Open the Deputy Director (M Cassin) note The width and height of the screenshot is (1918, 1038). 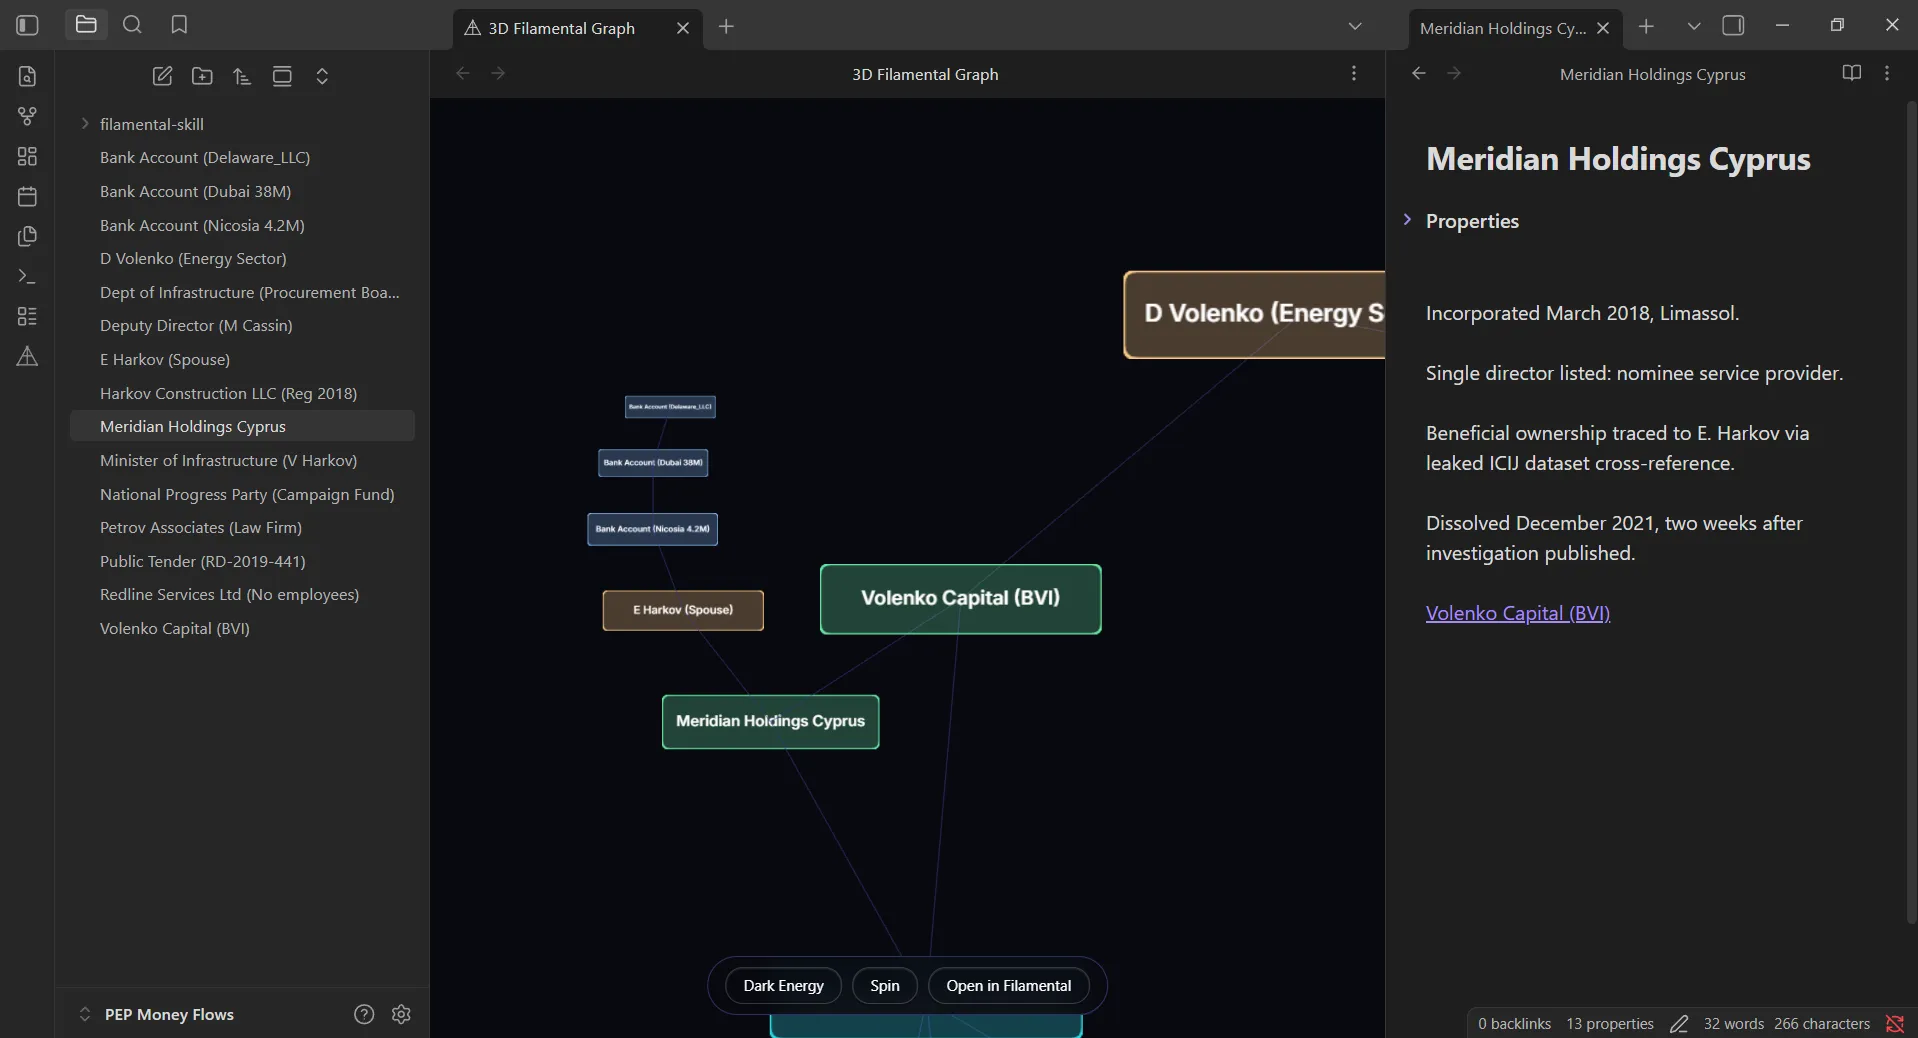pyautogui.click(x=242, y=325)
